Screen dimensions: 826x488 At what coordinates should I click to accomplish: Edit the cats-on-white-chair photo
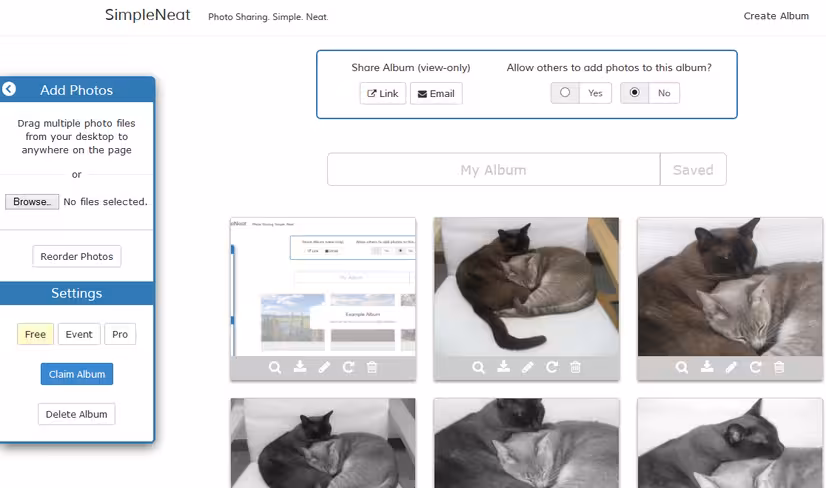(528, 367)
